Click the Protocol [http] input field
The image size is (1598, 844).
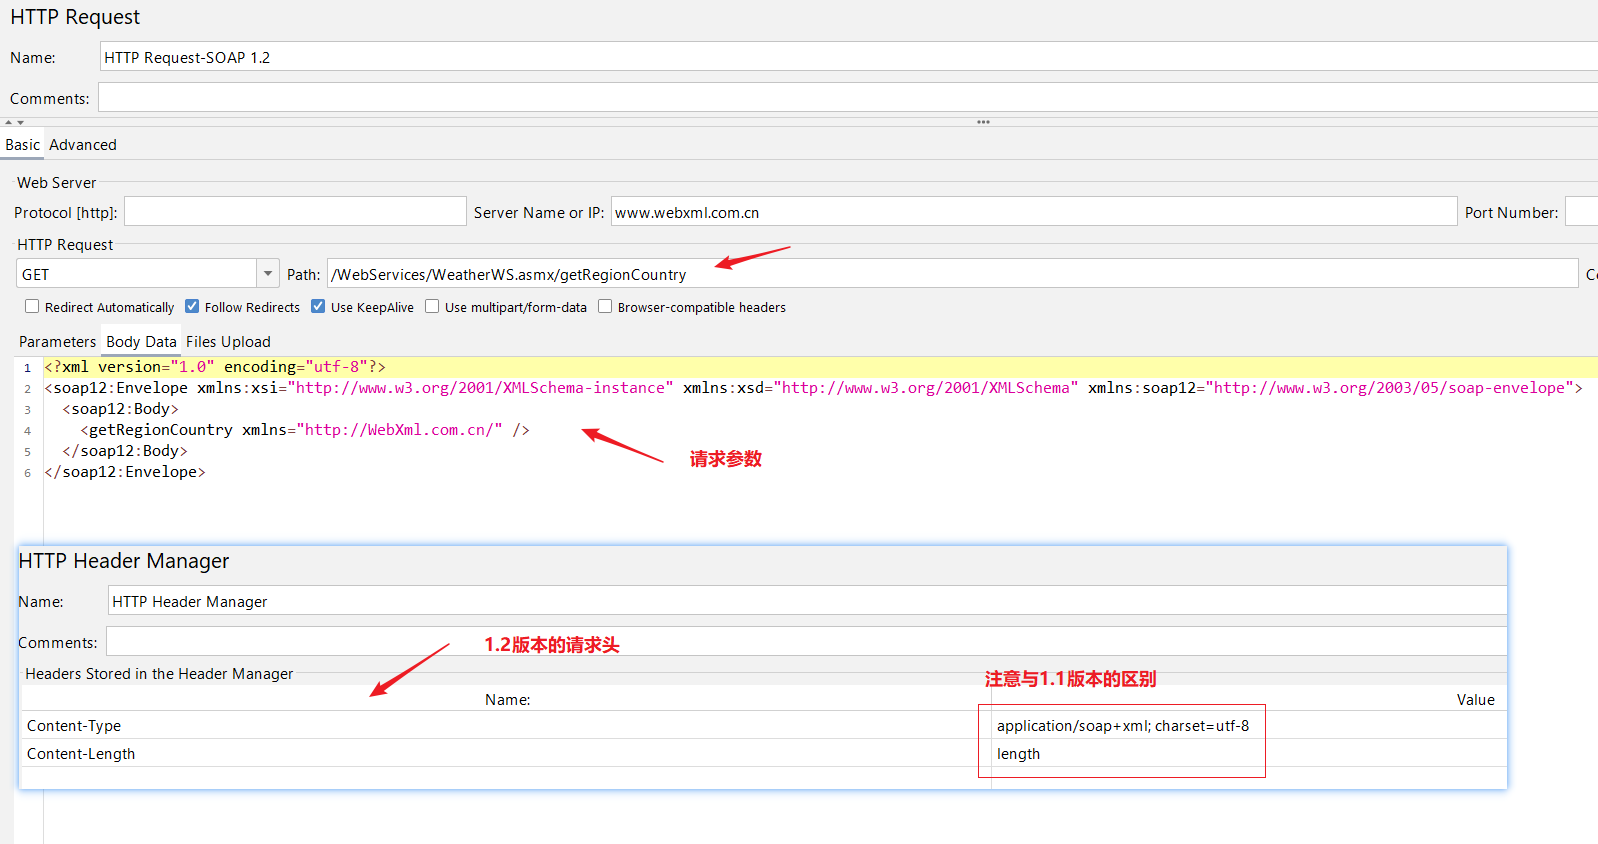point(295,212)
